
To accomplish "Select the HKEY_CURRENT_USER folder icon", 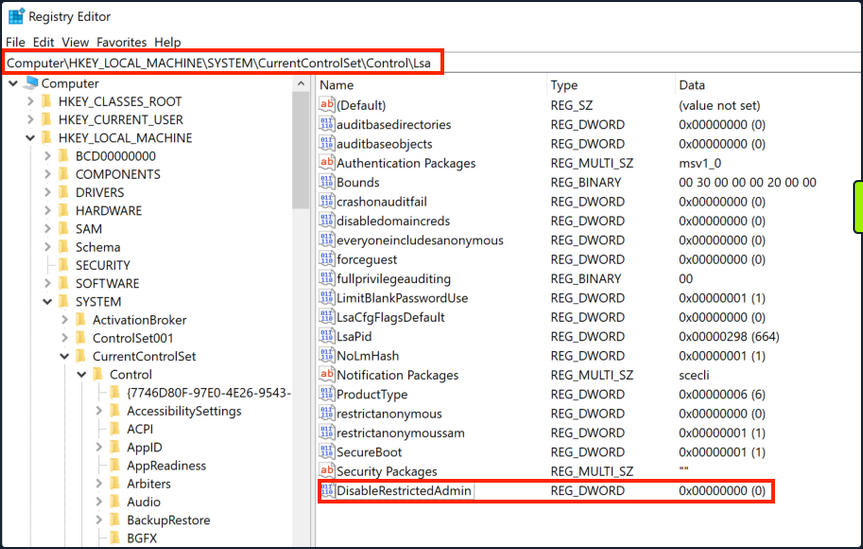I will coord(47,119).
